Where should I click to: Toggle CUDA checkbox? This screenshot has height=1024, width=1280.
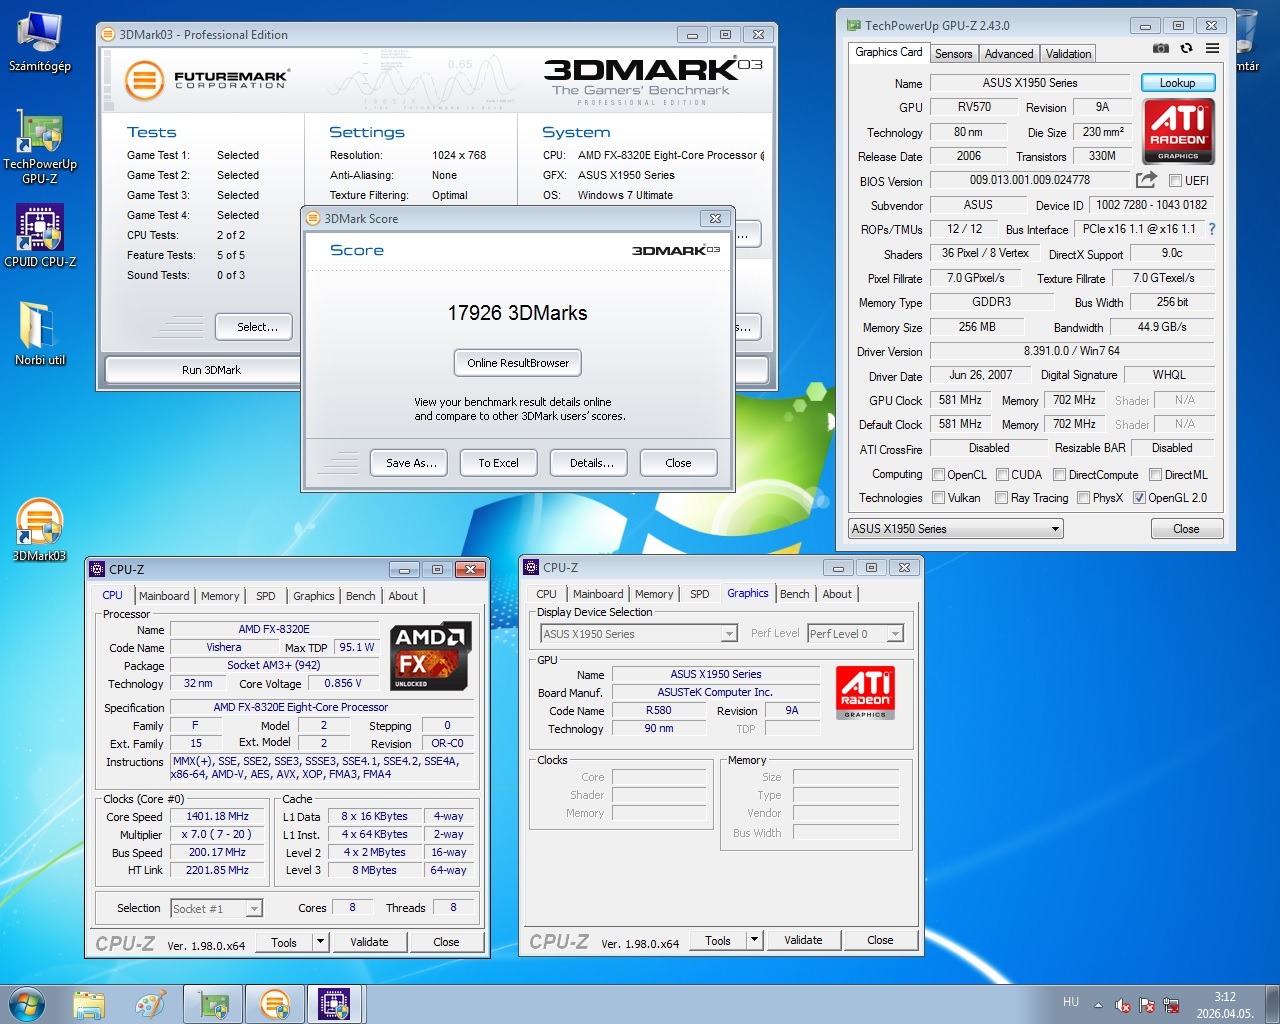1002,475
